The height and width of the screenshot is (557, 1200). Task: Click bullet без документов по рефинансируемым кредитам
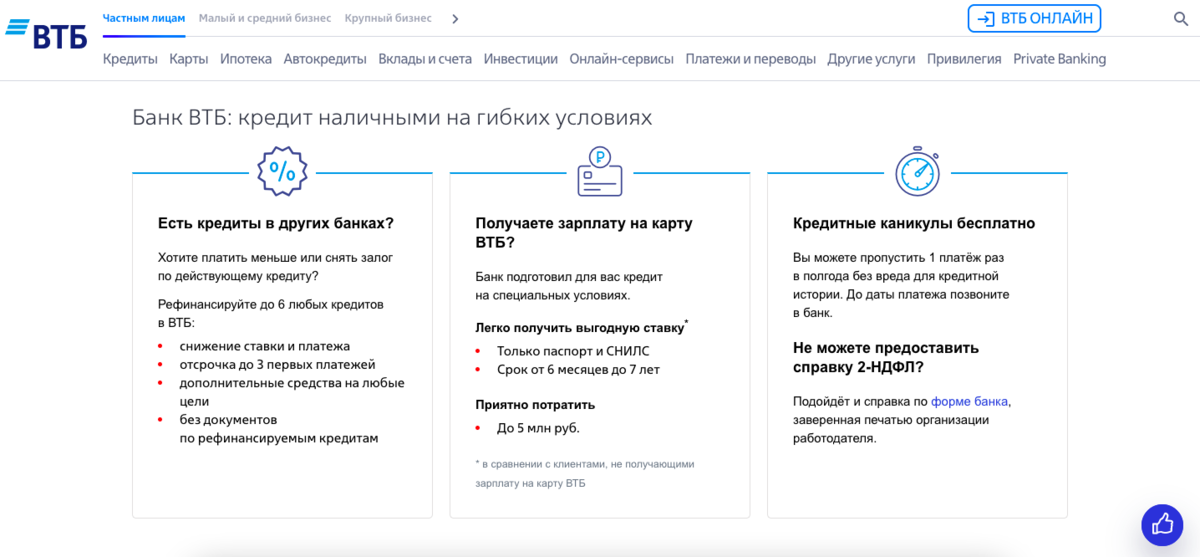(279, 429)
